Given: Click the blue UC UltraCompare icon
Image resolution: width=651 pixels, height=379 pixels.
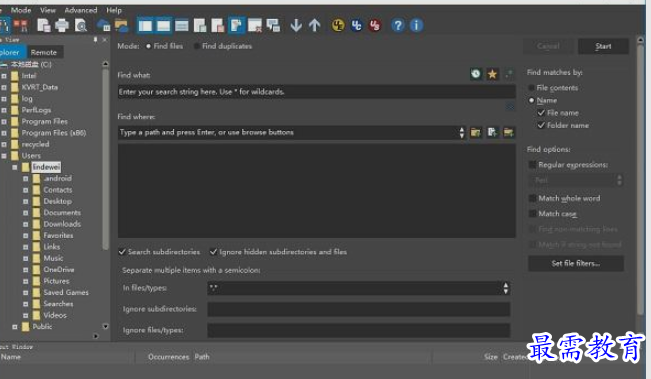Looking at the screenshot, I should pyautogui.click(x=356, y=26).
